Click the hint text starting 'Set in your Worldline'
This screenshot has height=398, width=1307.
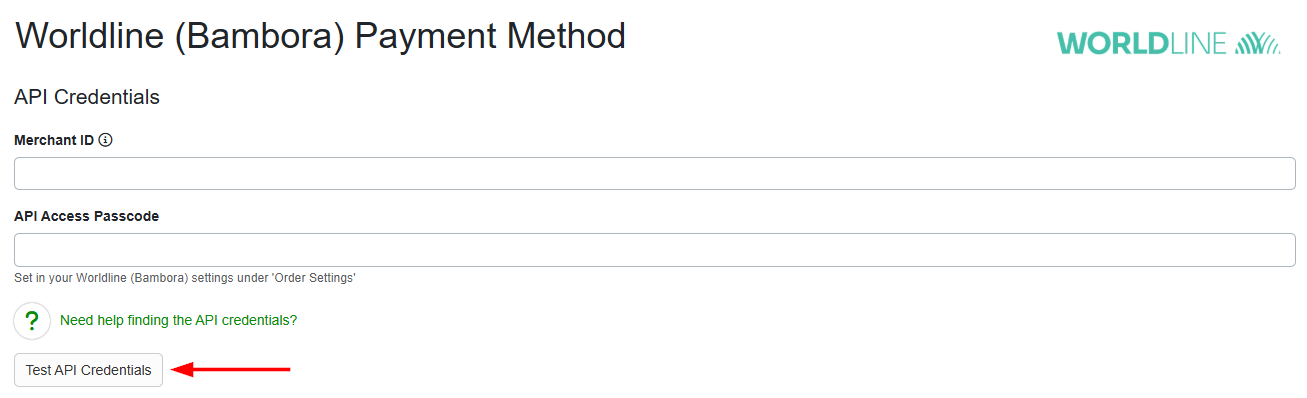click(185, 278)
